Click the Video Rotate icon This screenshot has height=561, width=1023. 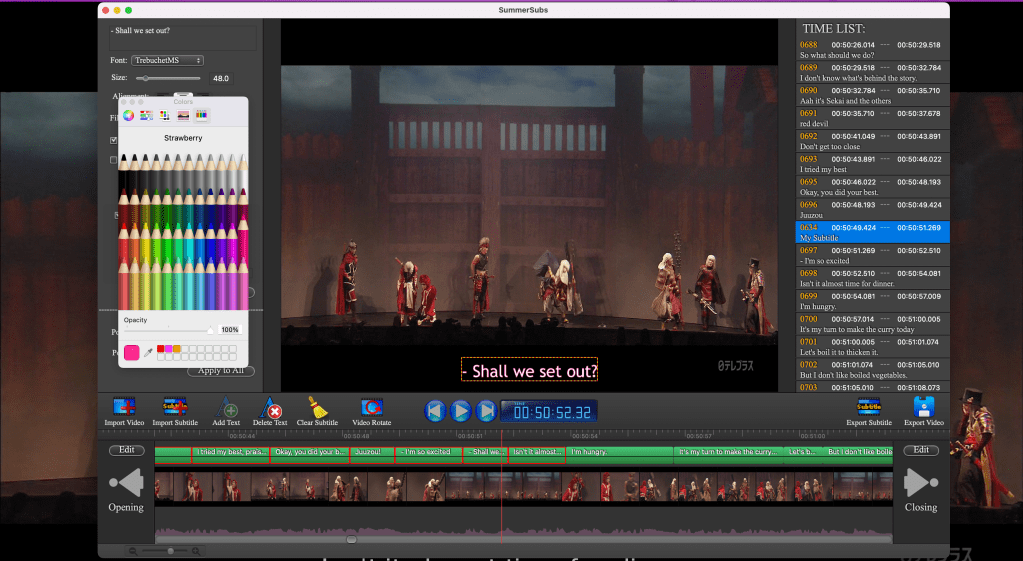[372, 407]
